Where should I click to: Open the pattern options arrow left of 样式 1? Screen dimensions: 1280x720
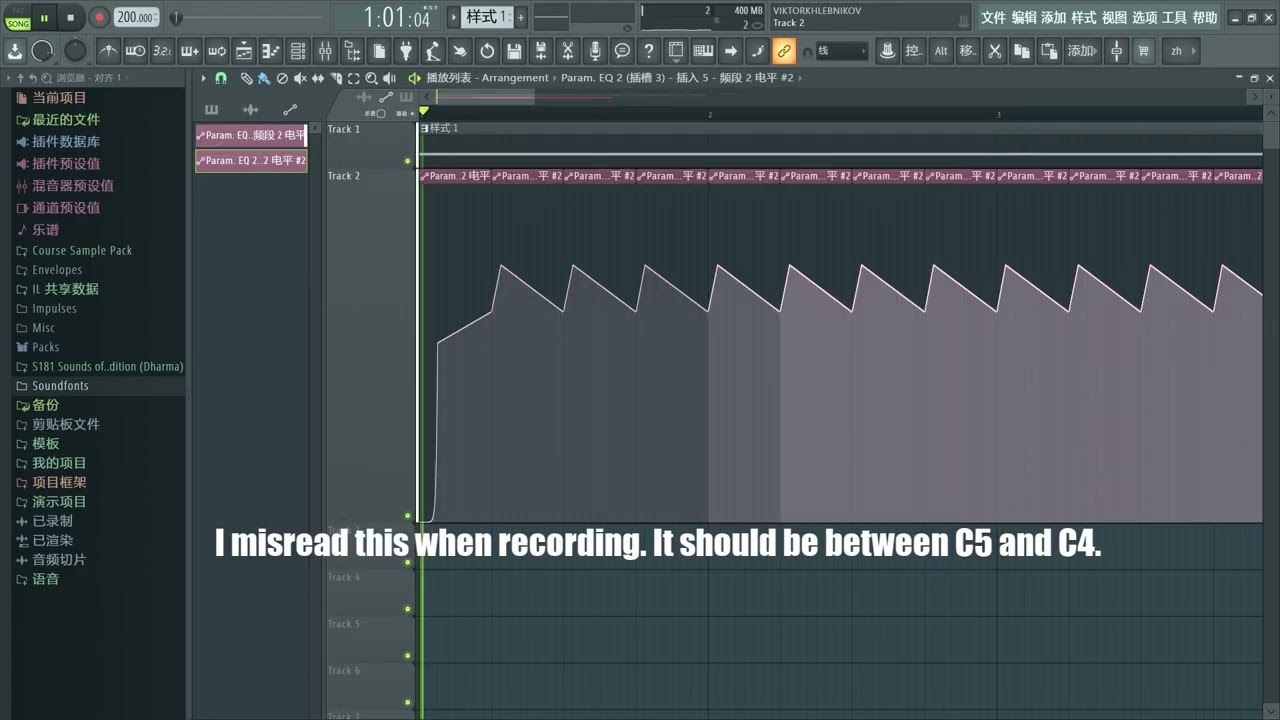point(454,17)
